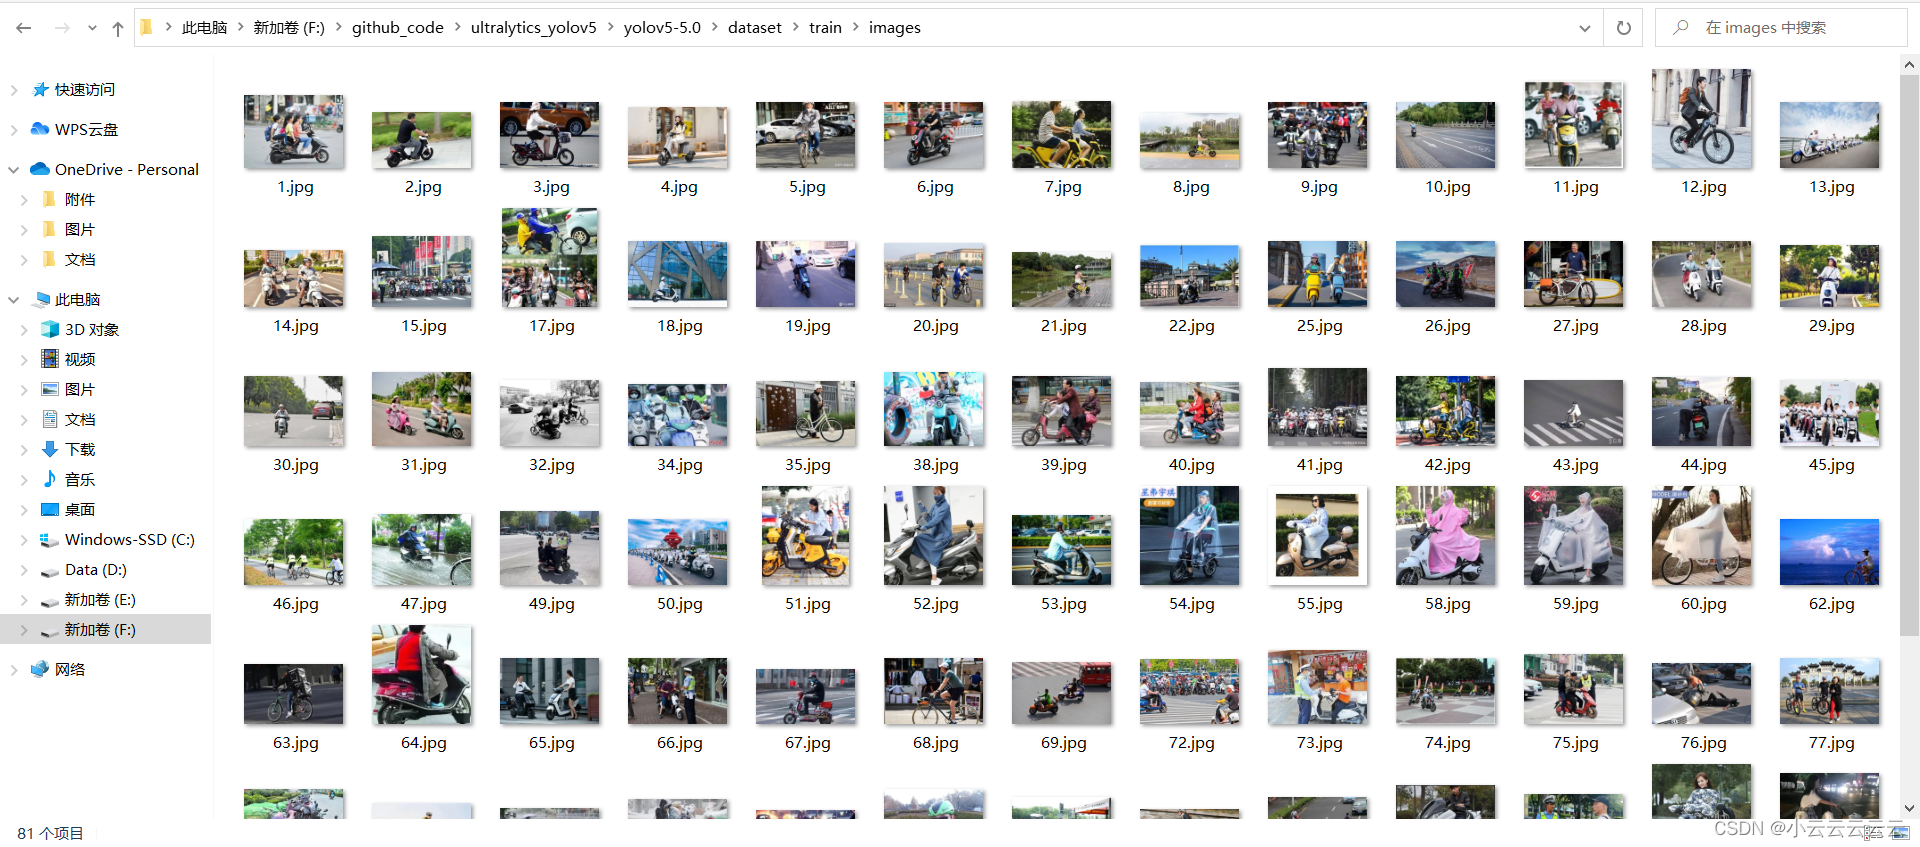Click the Refresh button in address bar
The image size is (1920, 847).
coord(1624,28)
